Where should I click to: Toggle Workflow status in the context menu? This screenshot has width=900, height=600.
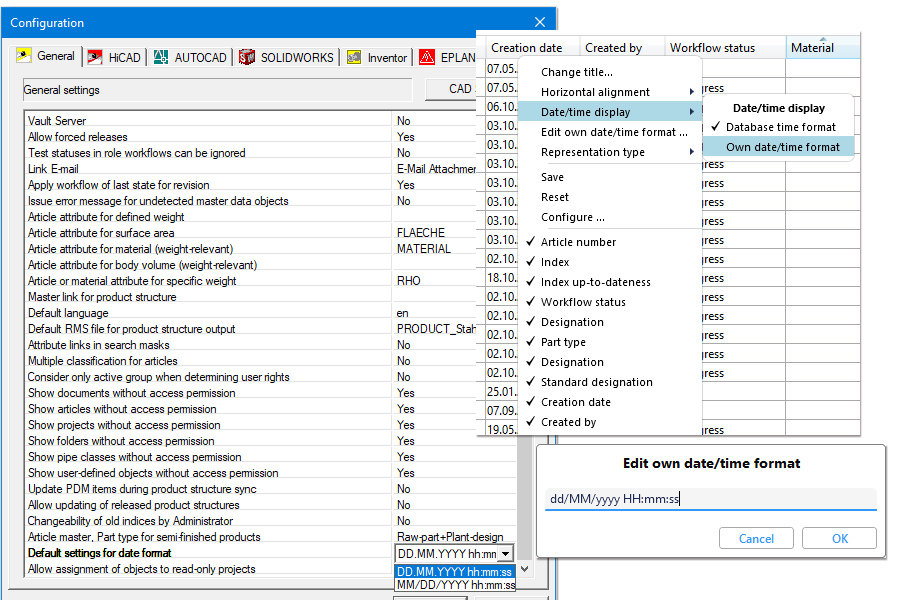pyautogui.click(x=583, y=302)
